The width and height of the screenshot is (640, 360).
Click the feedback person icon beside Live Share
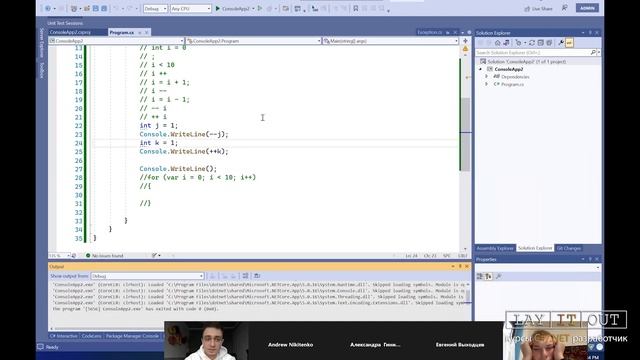564,8
